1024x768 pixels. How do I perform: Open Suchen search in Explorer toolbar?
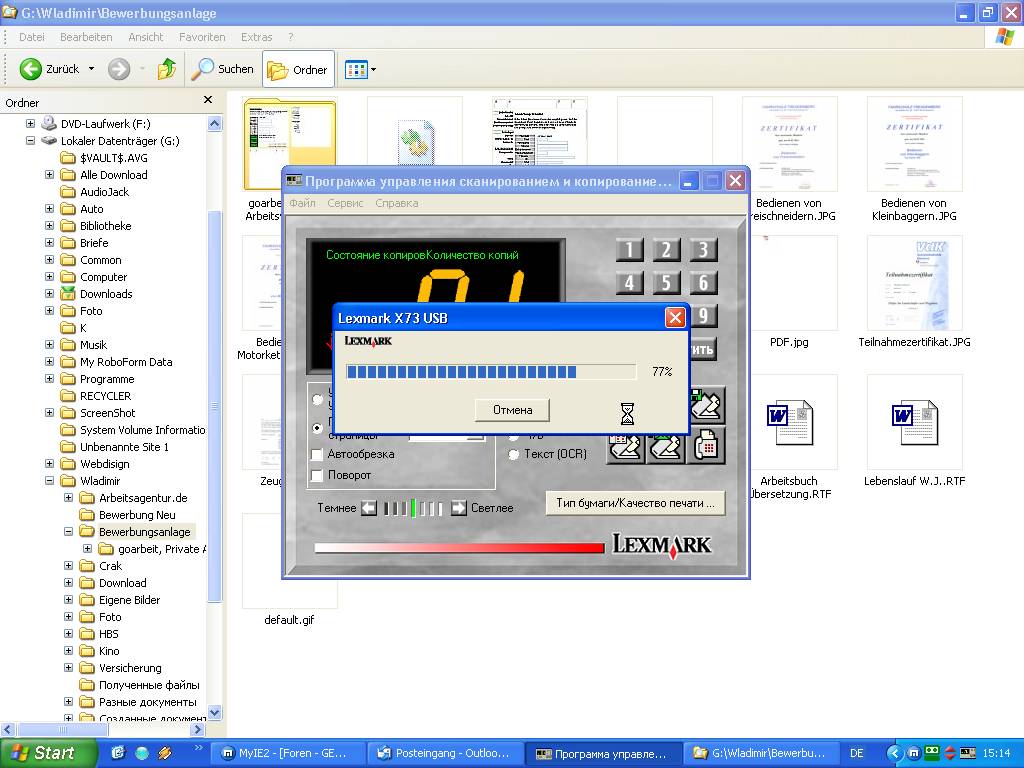point(222,69)
